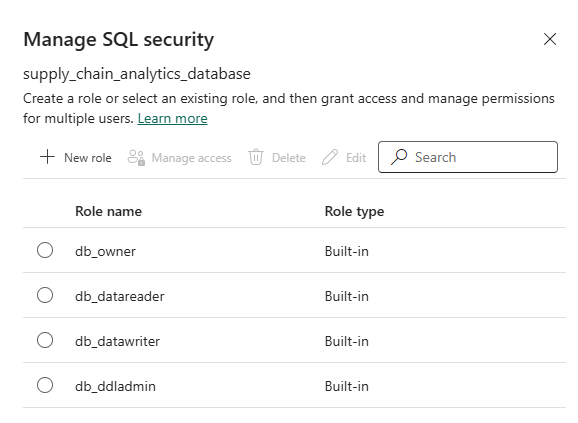This screenshot has width=578, height=423.
Task: Click the Manage SQL security heading
Action: pyautogui.click(x=118, y=39)
